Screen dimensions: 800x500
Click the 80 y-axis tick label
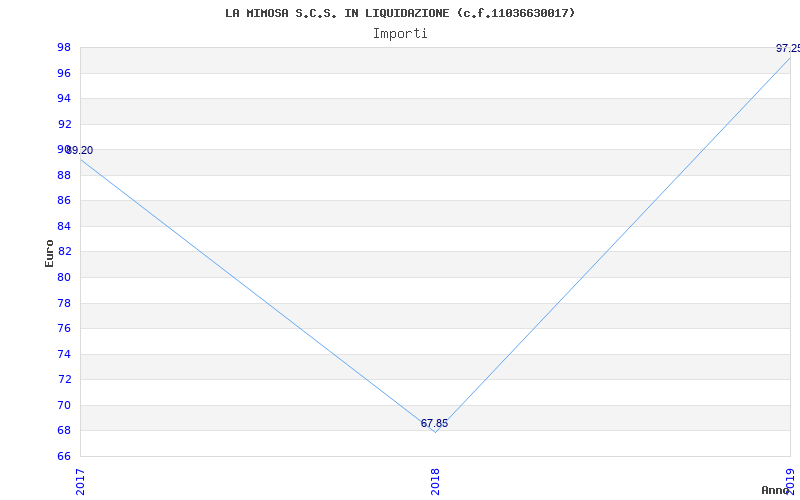(x=64, y=278)
